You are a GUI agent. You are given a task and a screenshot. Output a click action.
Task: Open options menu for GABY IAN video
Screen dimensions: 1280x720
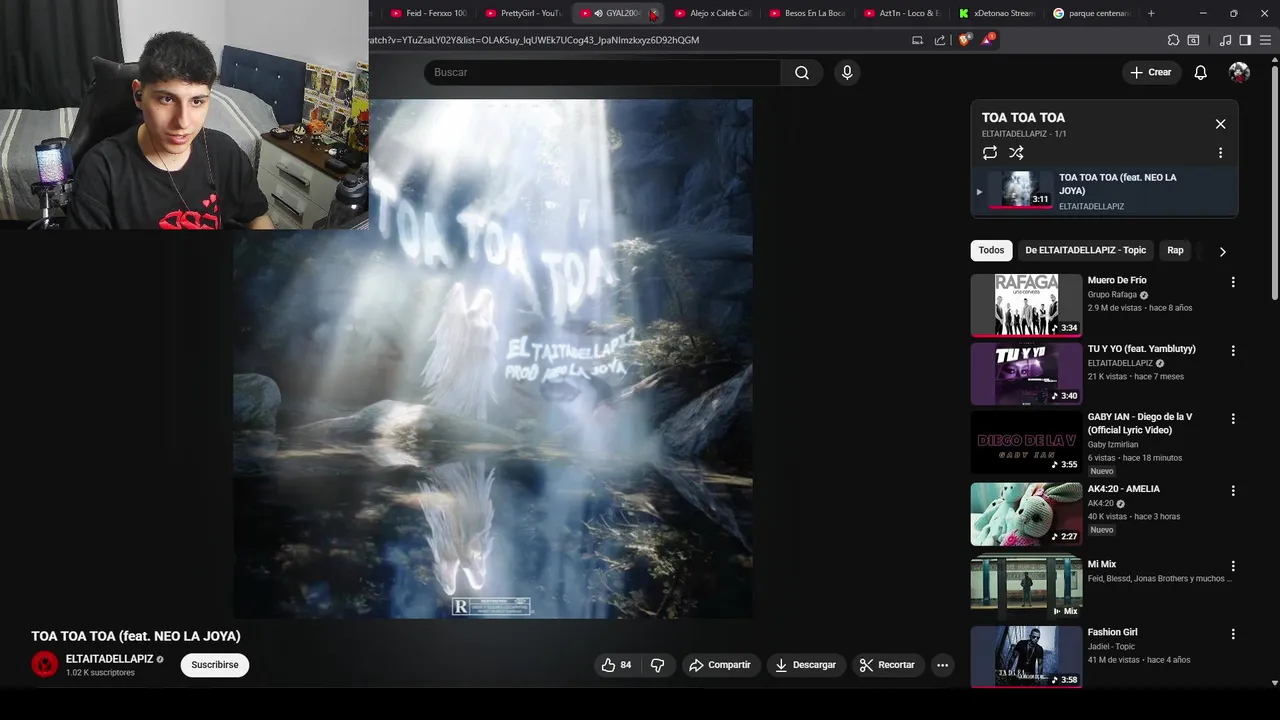pyautogui.click(x=1233, y=419)
